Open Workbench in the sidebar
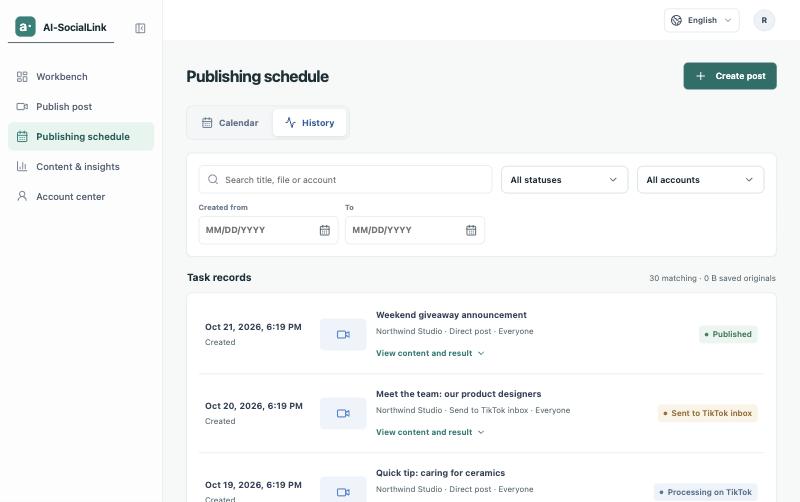Image resolution: width=800 pixels, height=502 pixels. click(81, 77)
